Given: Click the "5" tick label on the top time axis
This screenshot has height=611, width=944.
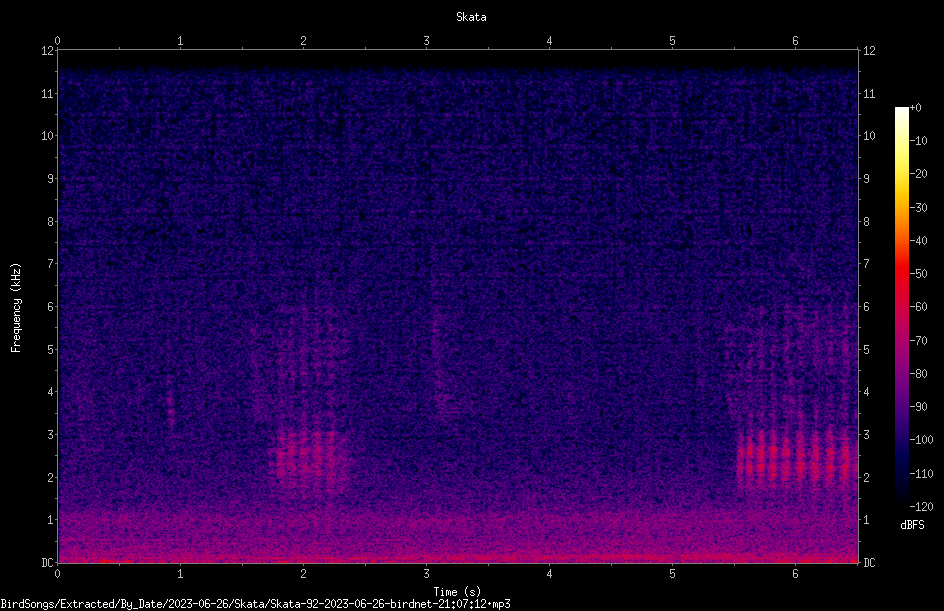Looking at the screenshot, I should click(672, 41).
